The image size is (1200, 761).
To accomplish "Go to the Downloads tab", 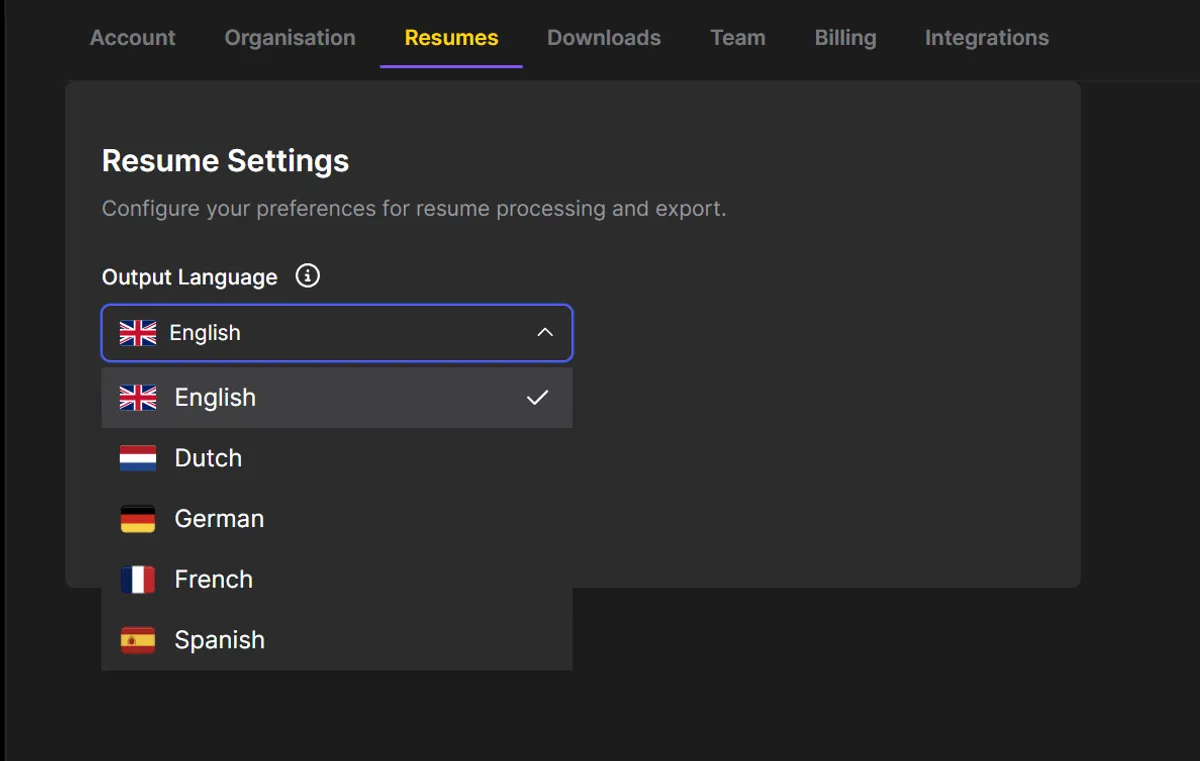I will (604, 38).
